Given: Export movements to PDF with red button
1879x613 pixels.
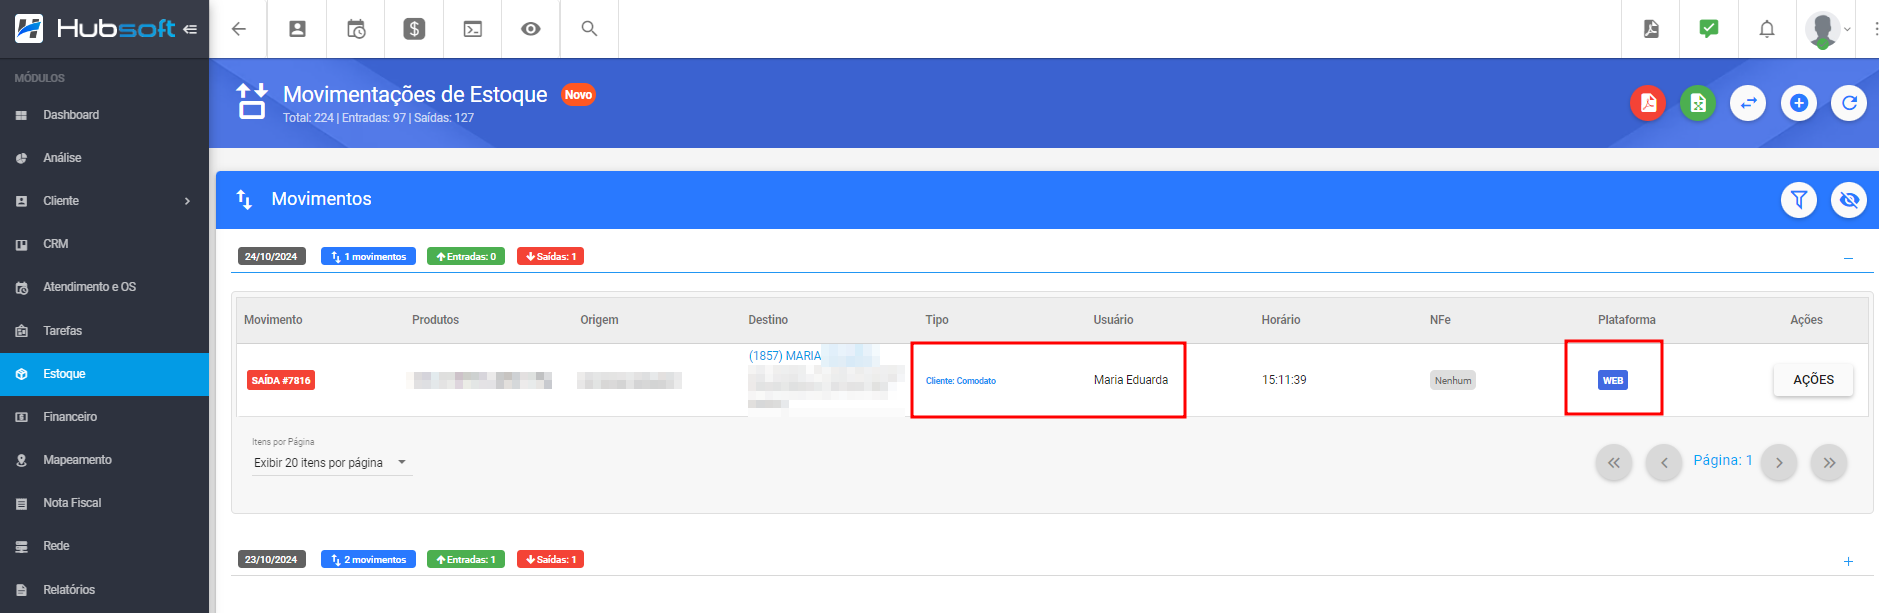Looking at the screenshot, I should tap(1648, 103).
